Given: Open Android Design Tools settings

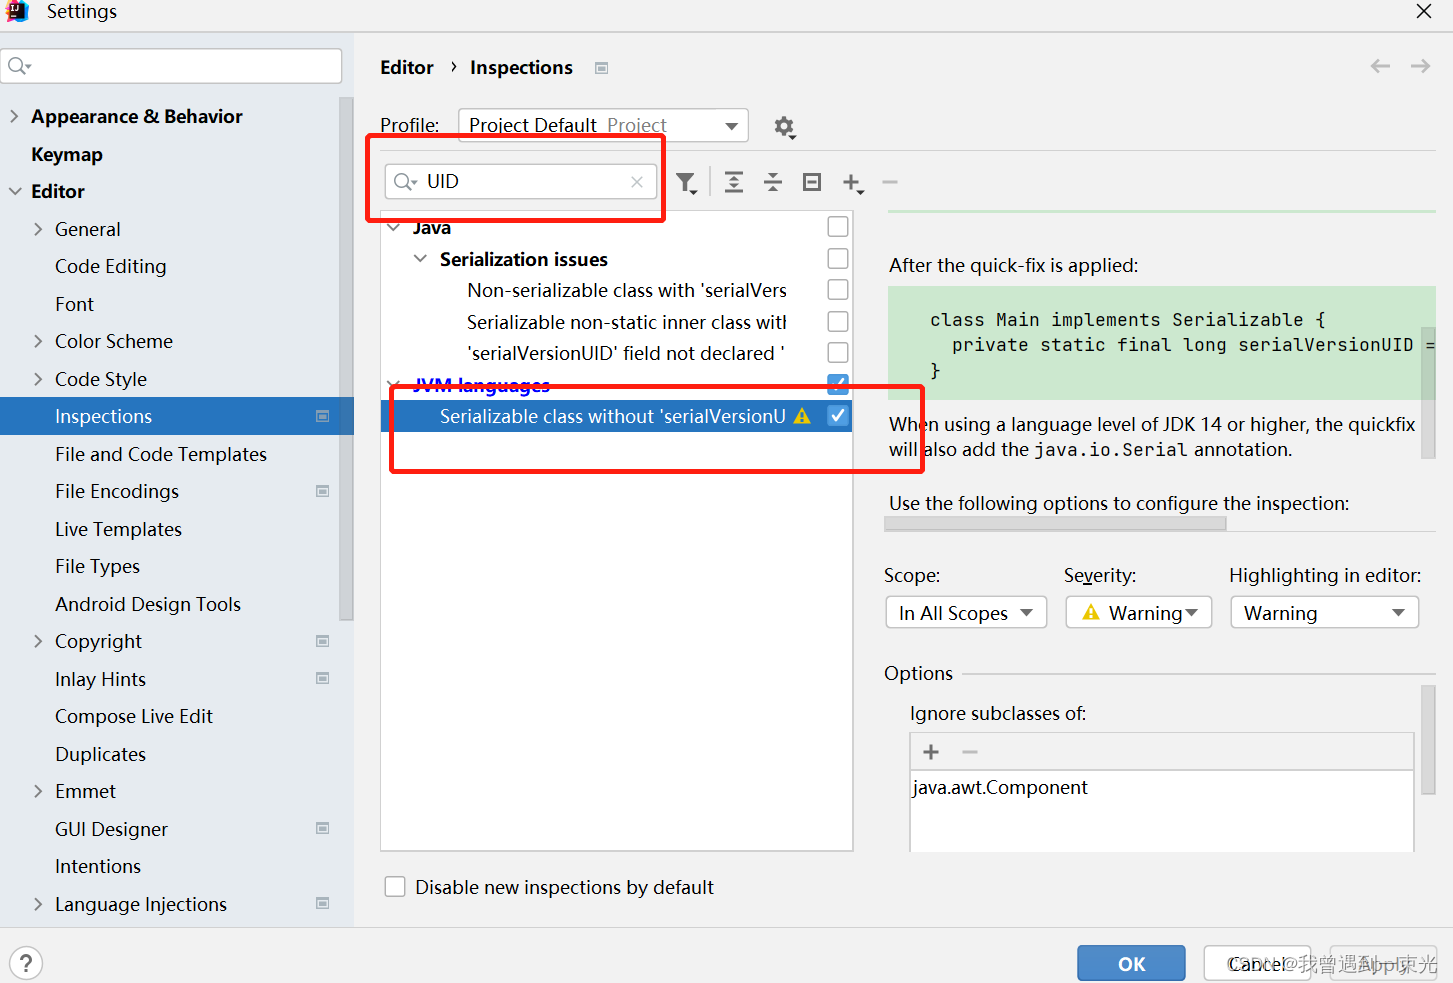Looking at the screenshot, I should pyautogui.click(x=148, y=604).
